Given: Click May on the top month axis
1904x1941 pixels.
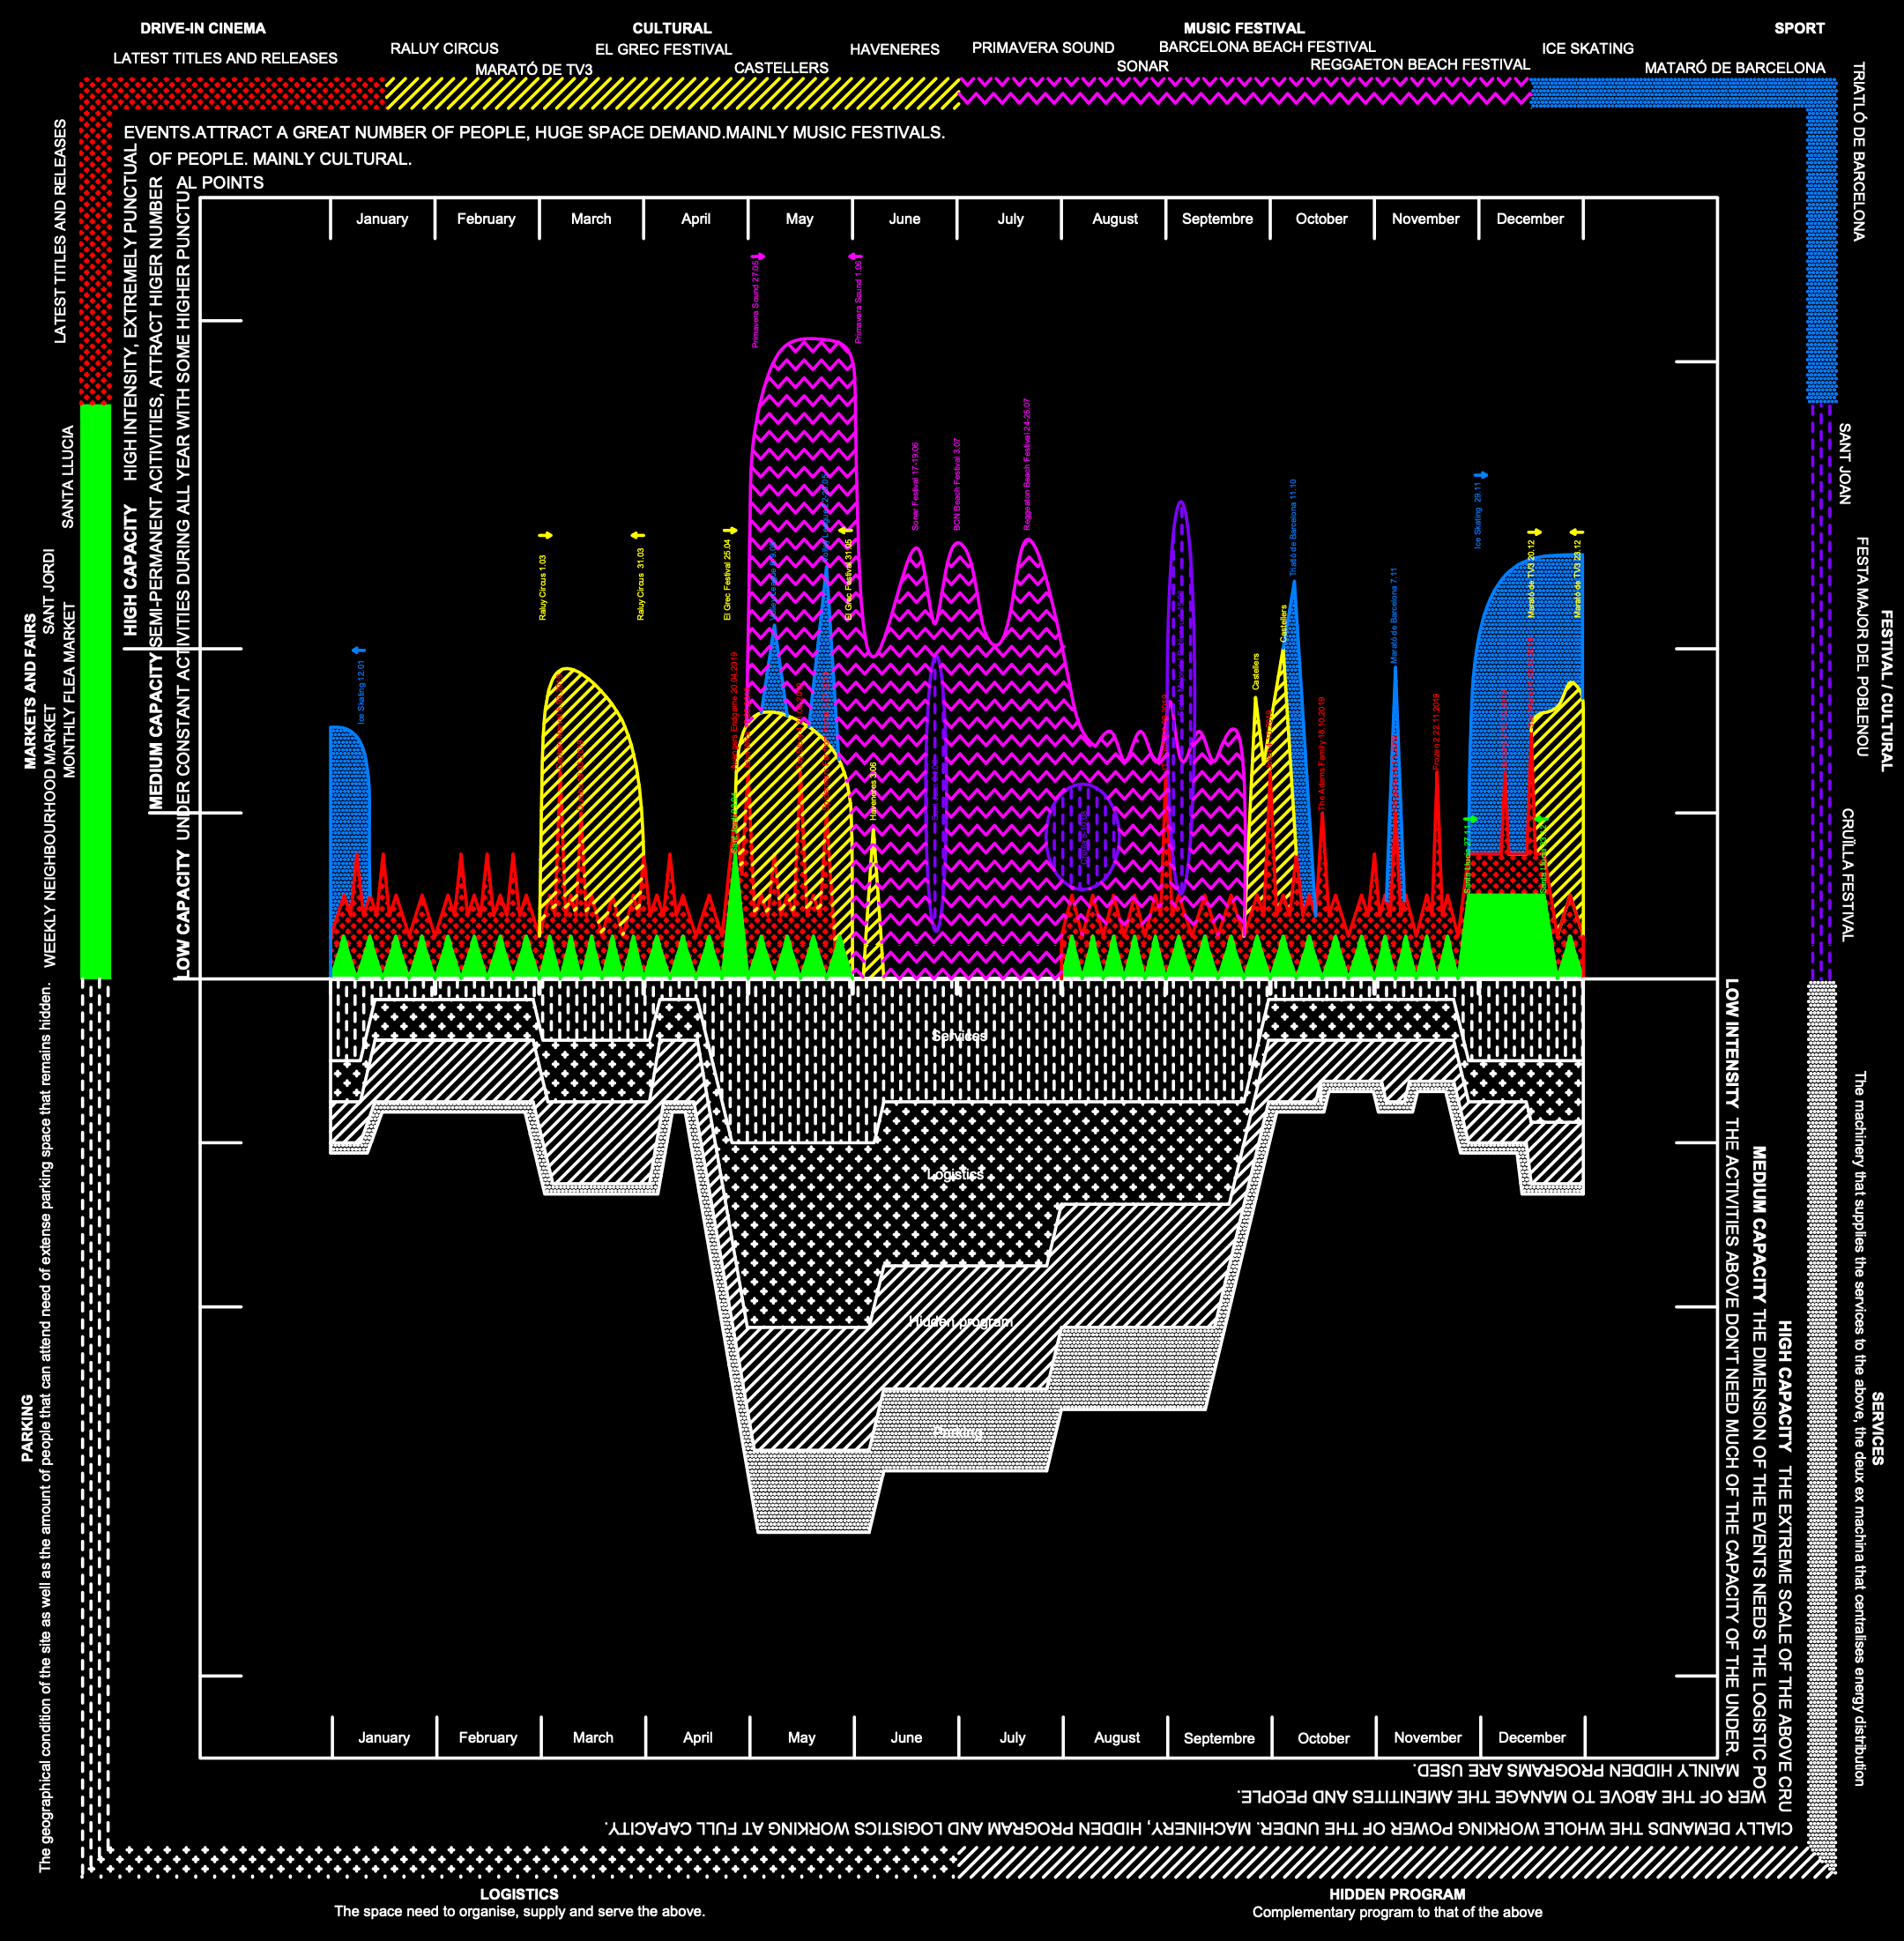Looking at the screenshot, I should (x=799, y=219).
